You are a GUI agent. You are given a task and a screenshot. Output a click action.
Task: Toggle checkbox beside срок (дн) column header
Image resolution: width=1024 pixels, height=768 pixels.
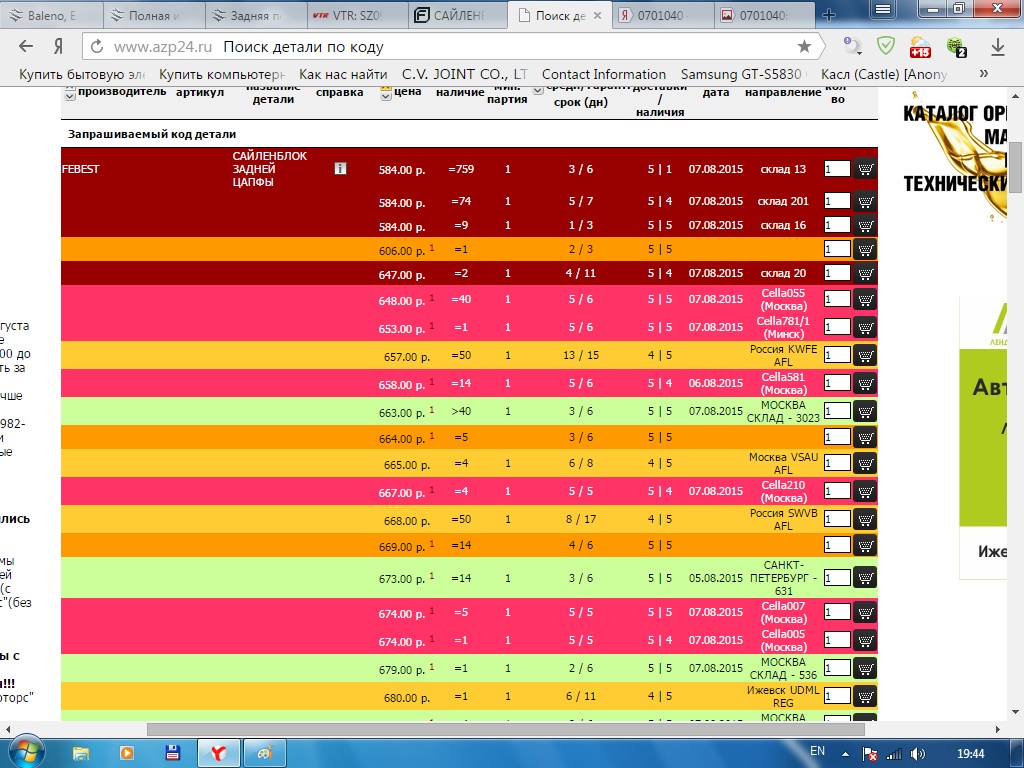pyautogui.click(x=538, y=89)
